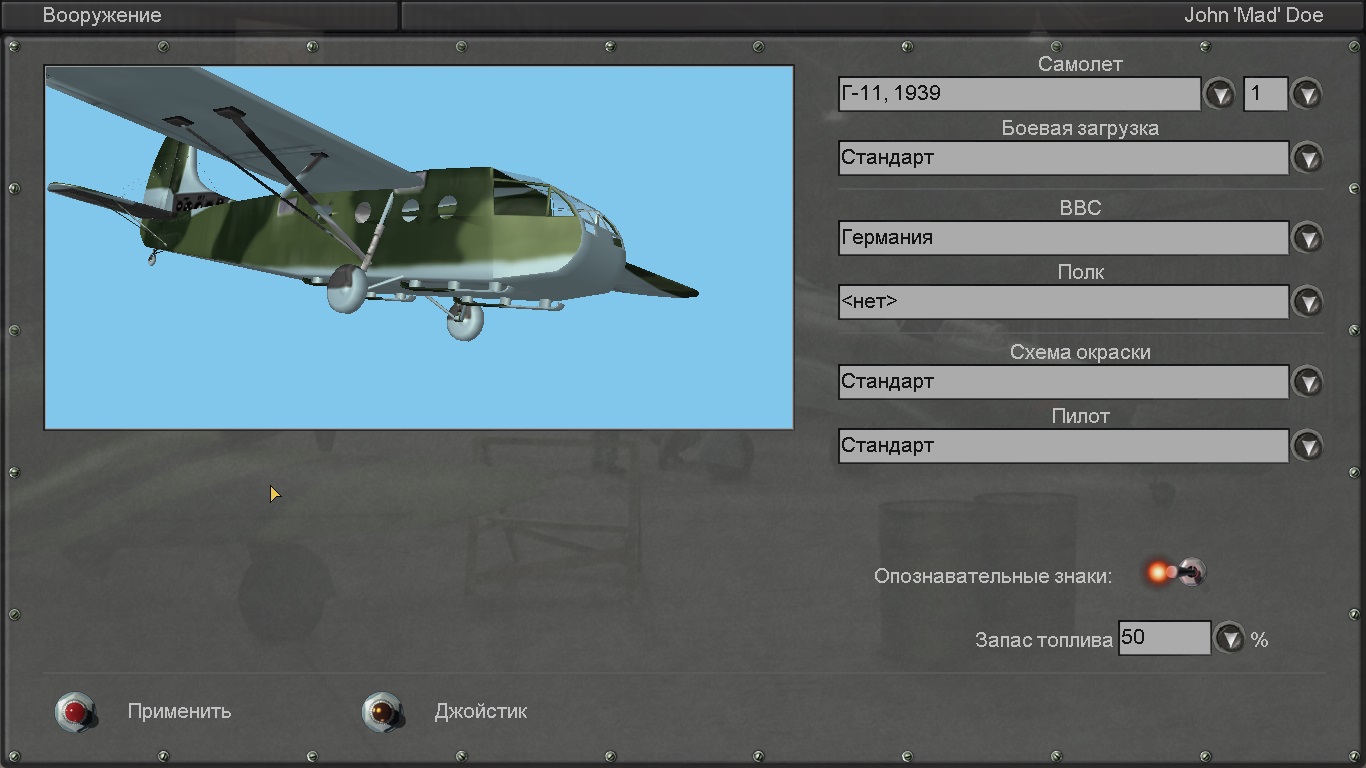Click the Применить label text

[x=179, y=712]
